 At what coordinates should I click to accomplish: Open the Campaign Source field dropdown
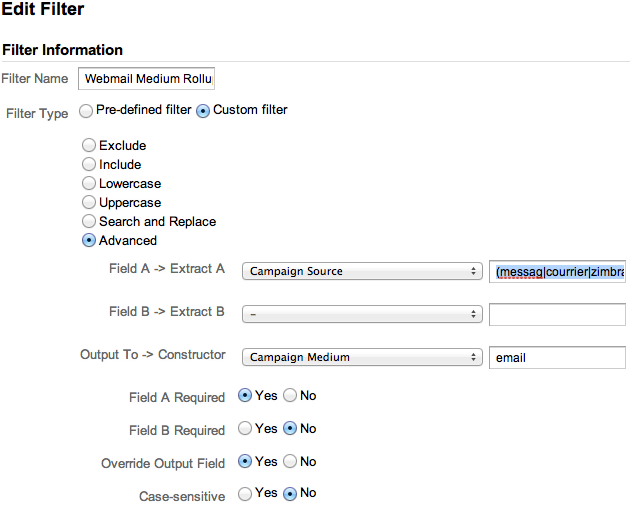point(362,271)
